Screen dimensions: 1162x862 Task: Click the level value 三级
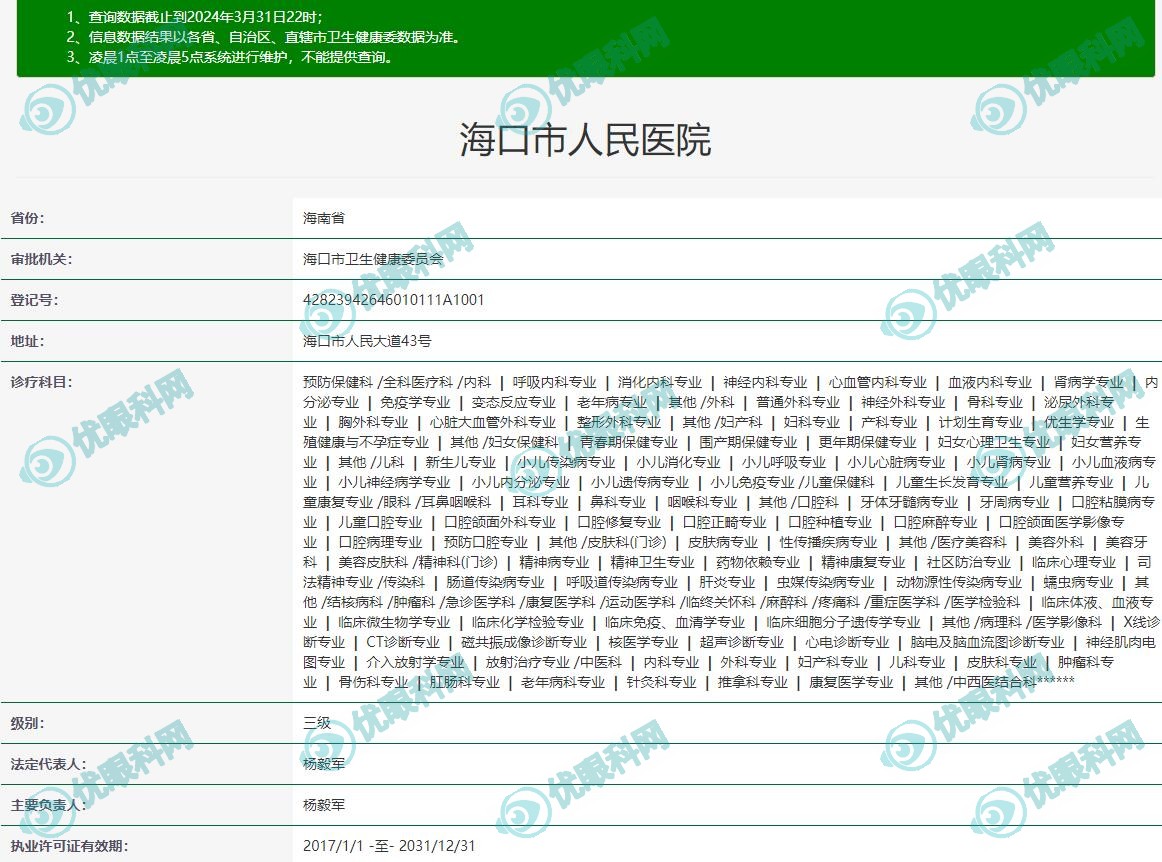click(317, 723)
